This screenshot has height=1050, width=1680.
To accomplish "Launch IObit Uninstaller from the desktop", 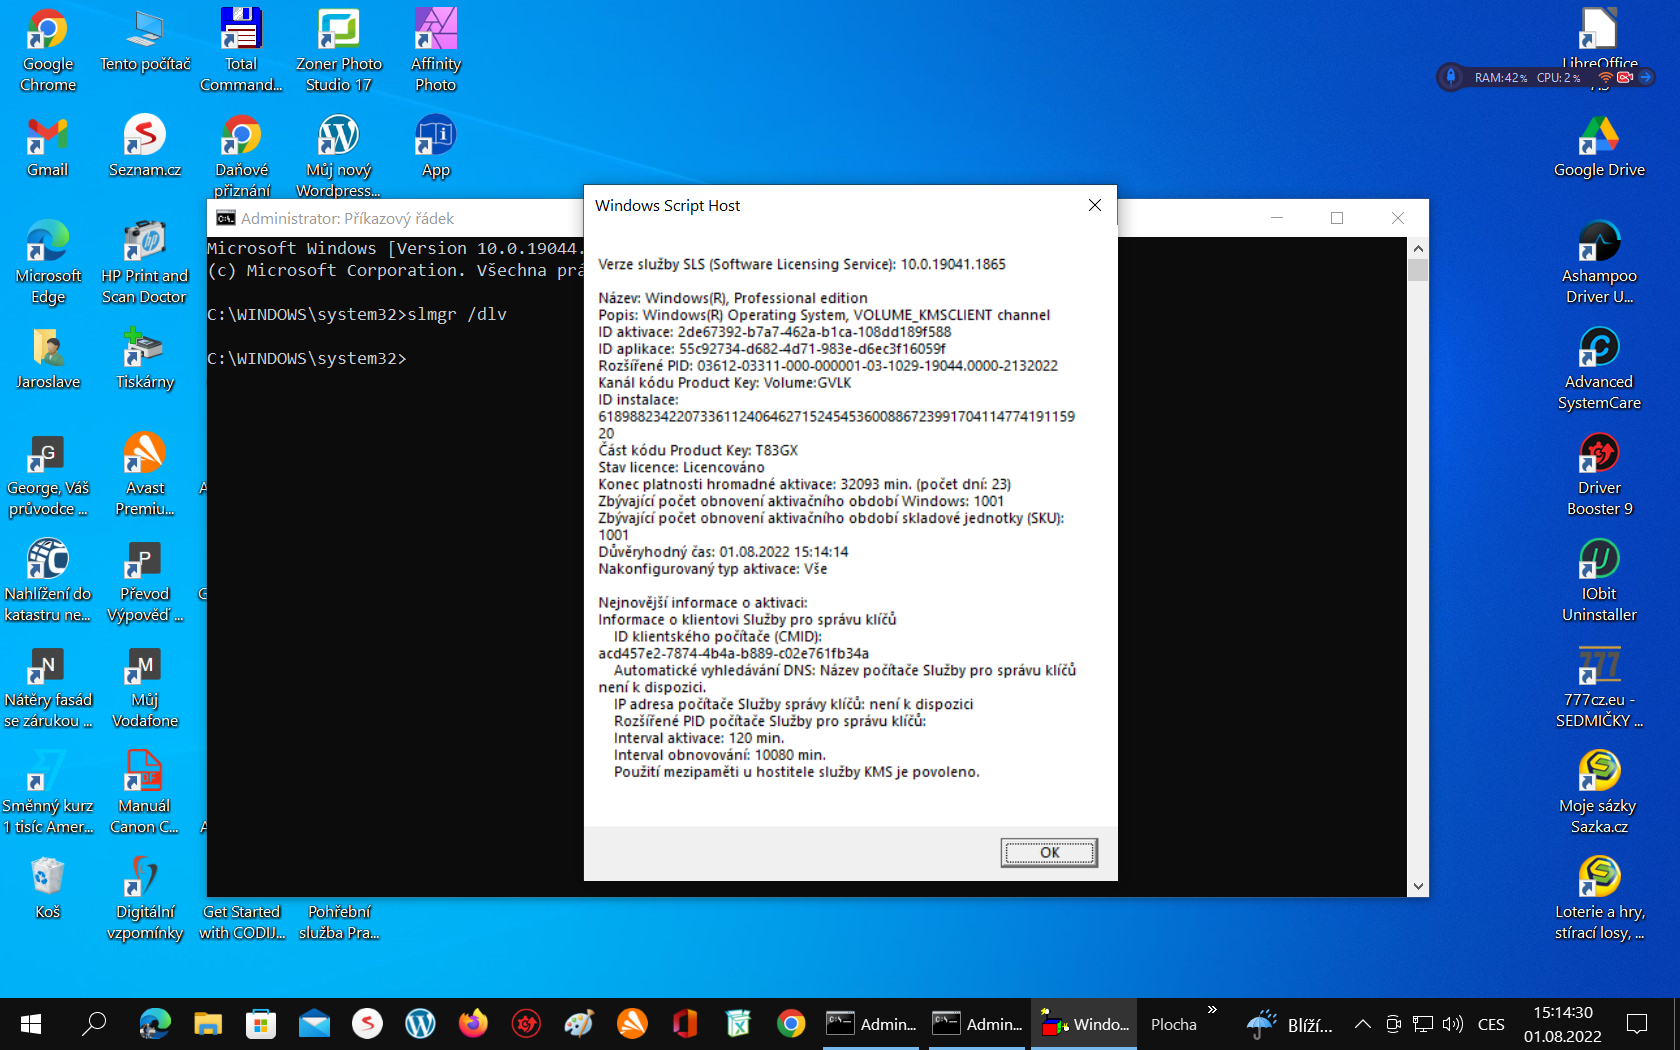I will [x=1599, y=580].
